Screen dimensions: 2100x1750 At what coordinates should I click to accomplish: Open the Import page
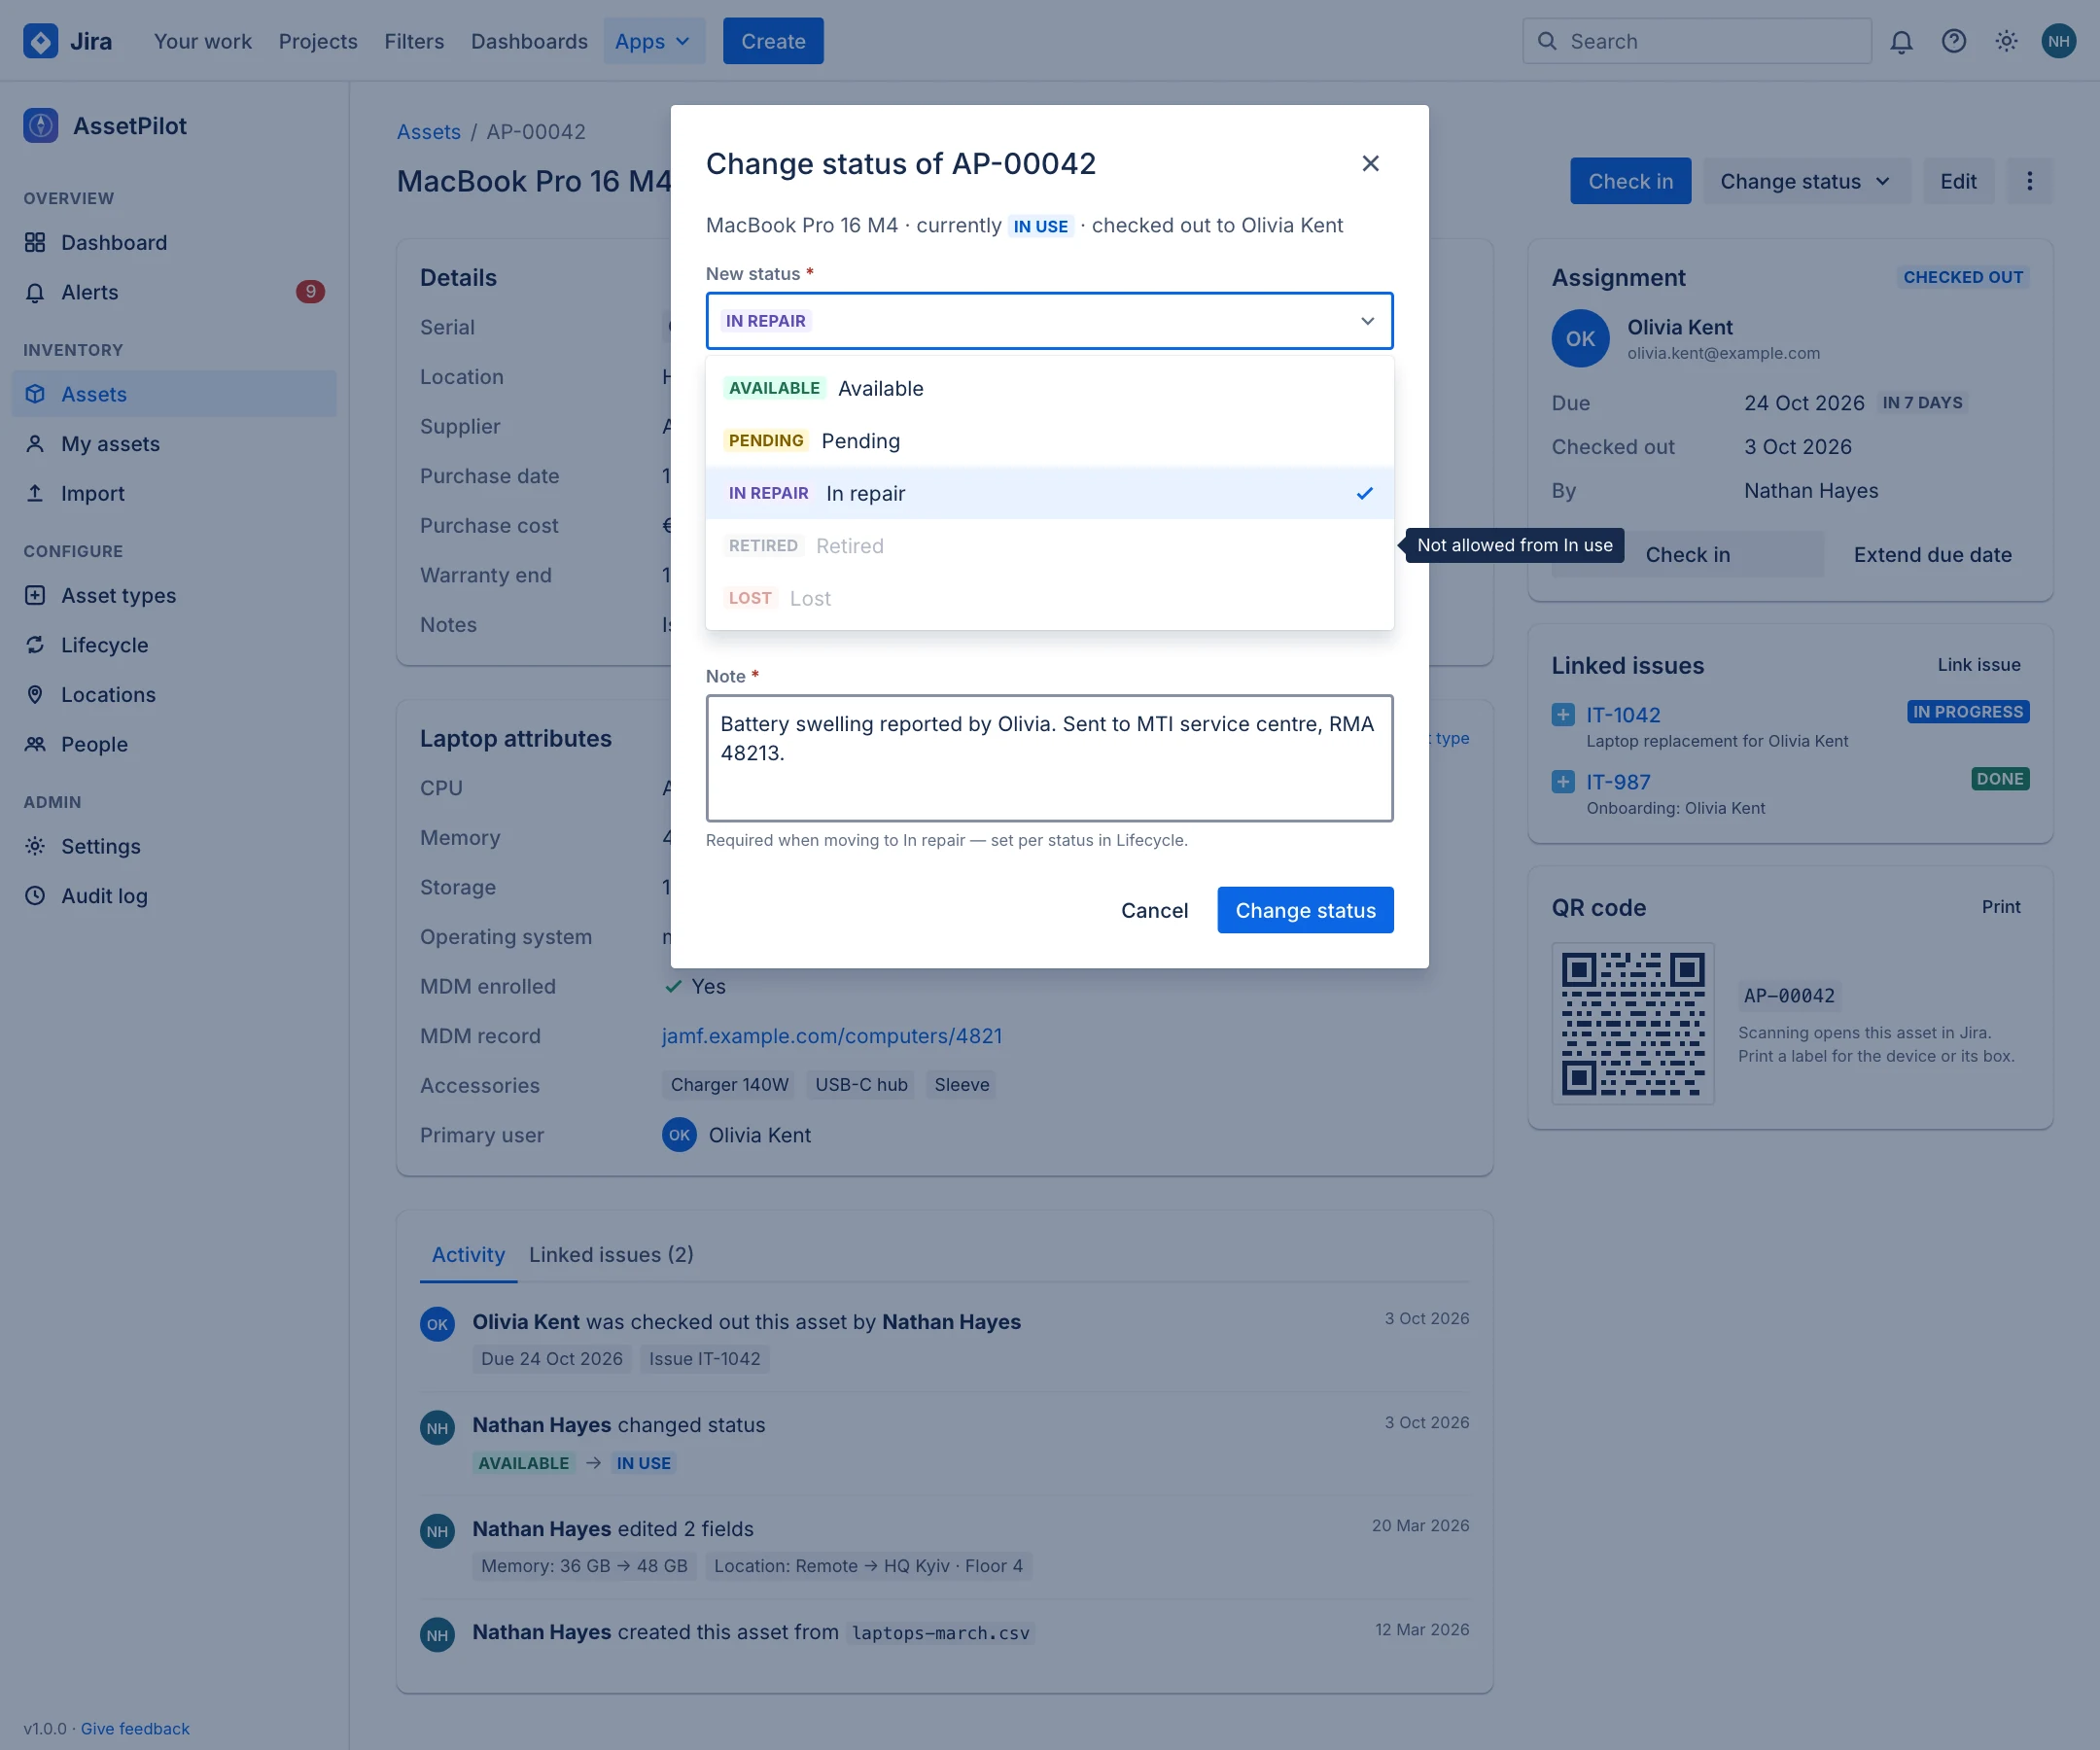tap(174, 493)
